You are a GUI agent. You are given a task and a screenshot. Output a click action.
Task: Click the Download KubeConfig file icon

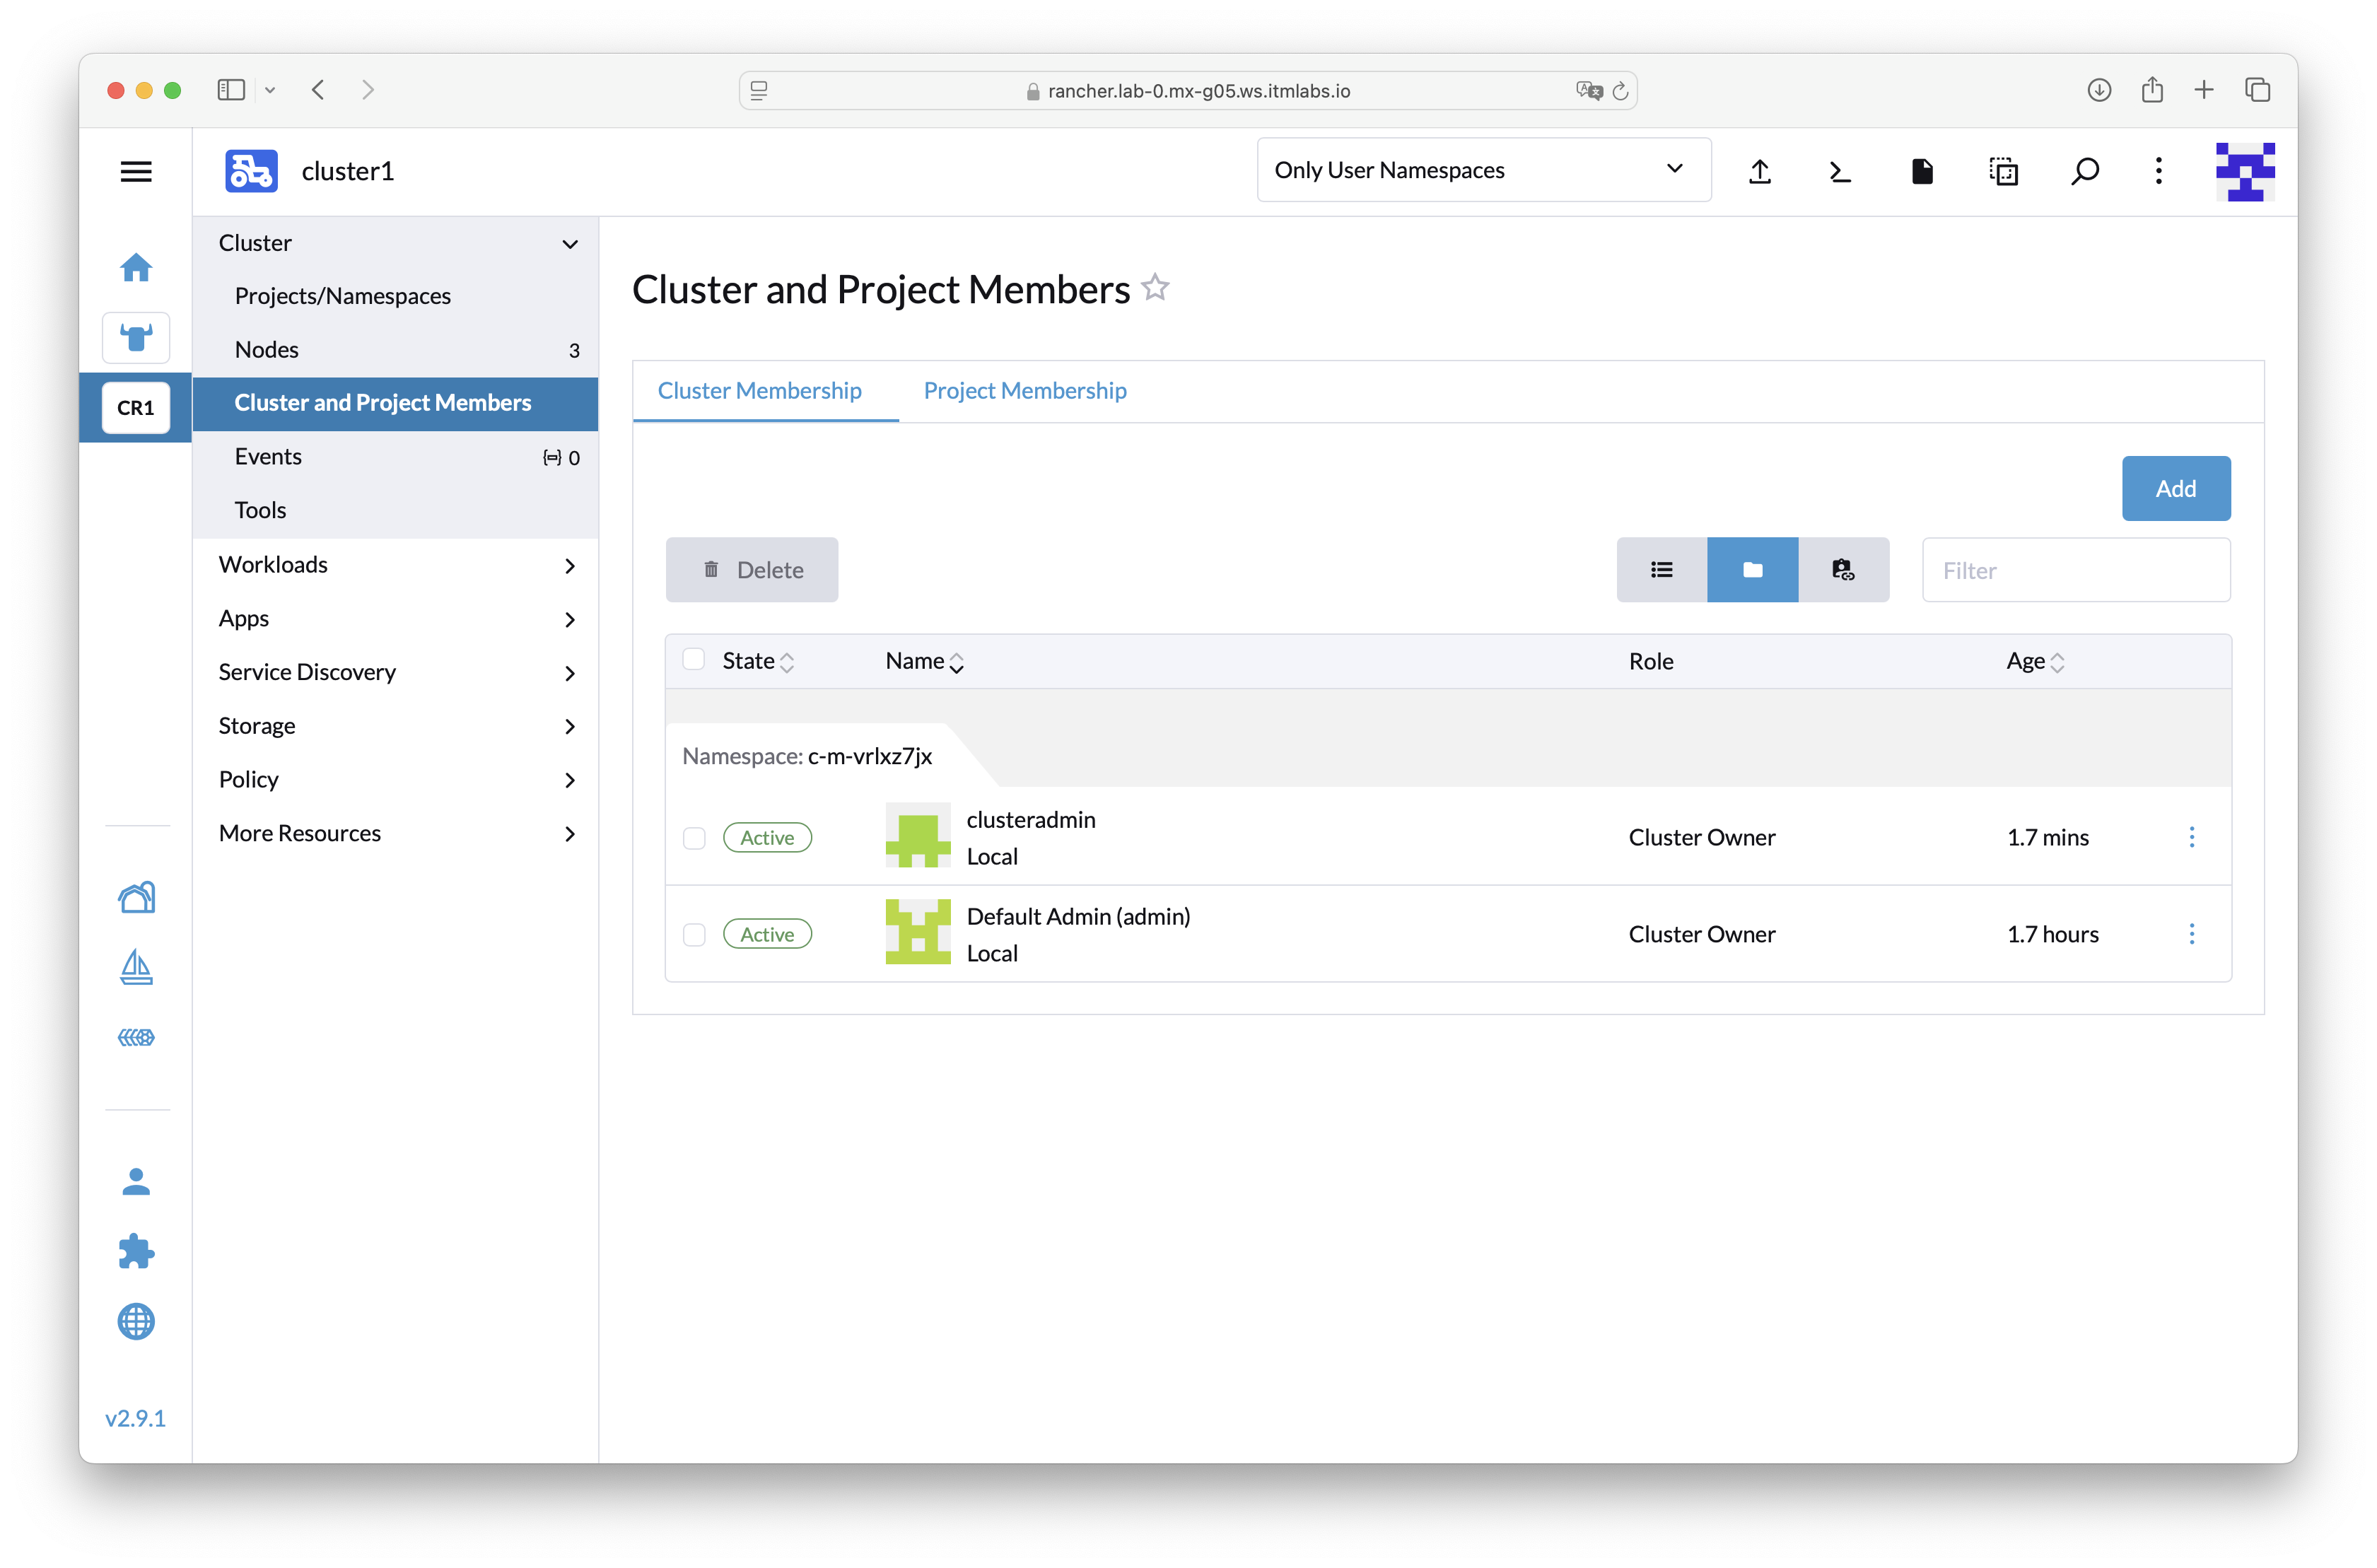point(1922,171)
